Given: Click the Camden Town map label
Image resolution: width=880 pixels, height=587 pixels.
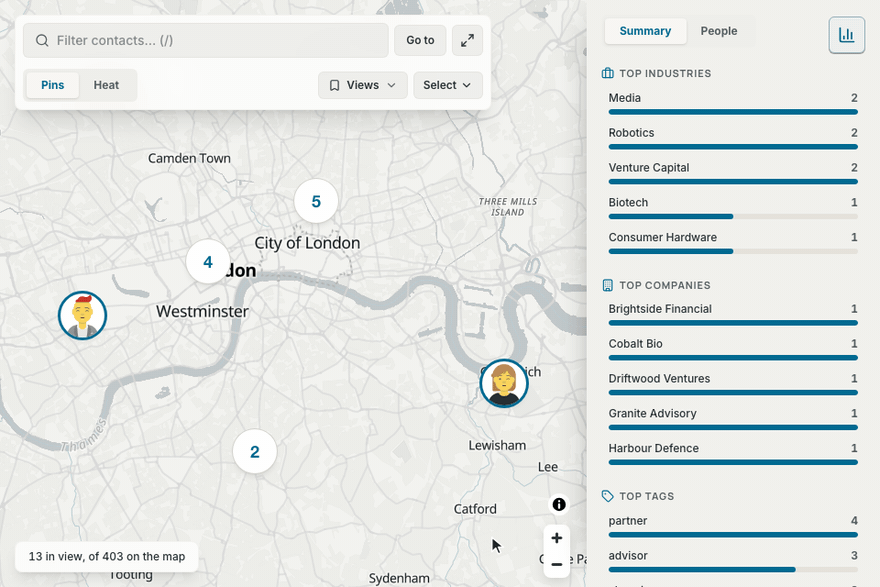Looking at the screenshot, I should pyautogui.click(x=189, y=158).
